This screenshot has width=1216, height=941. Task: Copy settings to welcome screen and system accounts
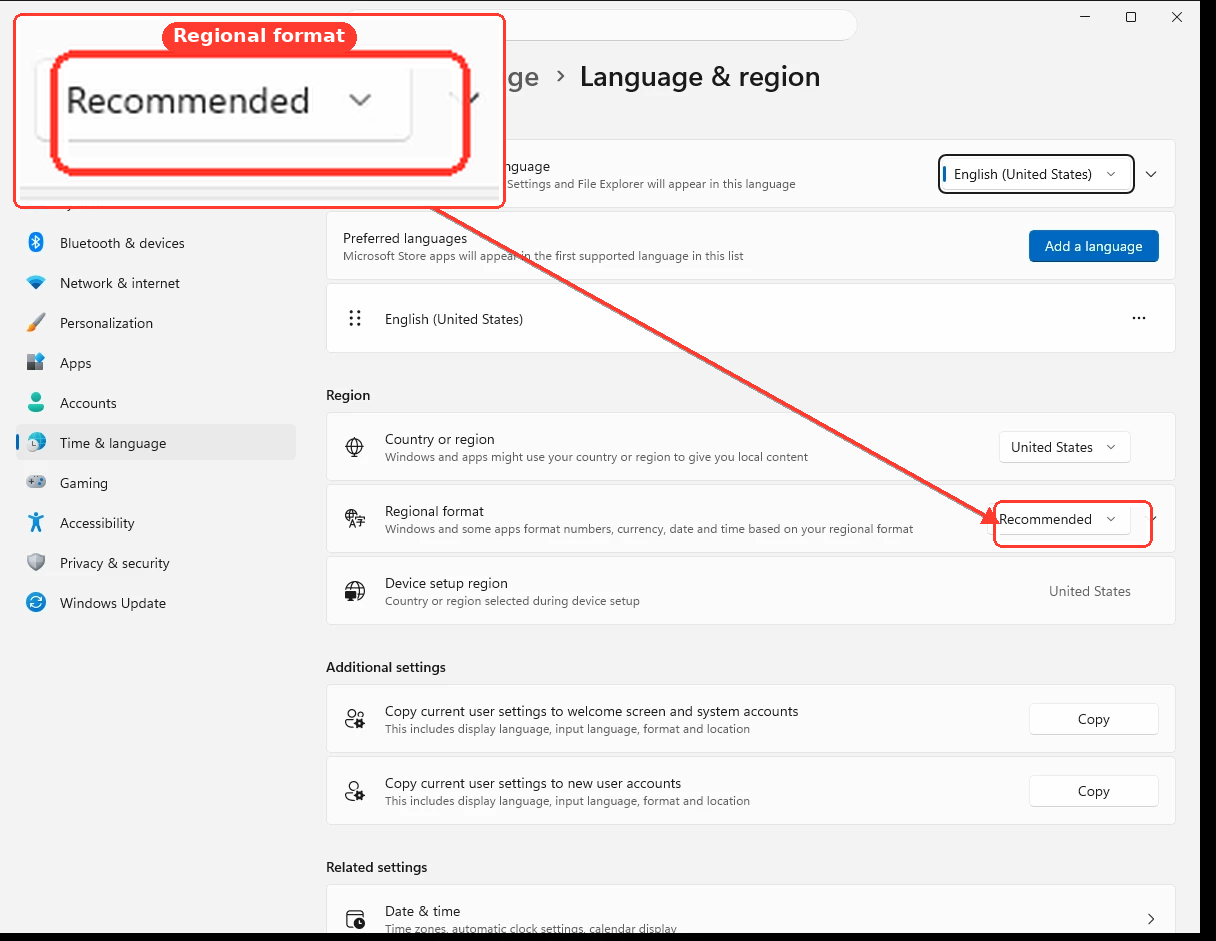[1093, 719]
